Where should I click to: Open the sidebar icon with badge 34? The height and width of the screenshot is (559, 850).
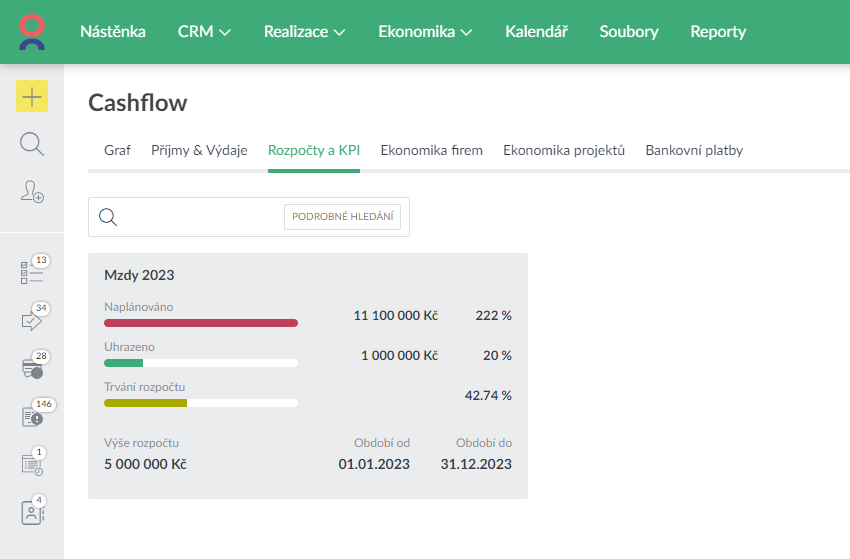point(31,320)
